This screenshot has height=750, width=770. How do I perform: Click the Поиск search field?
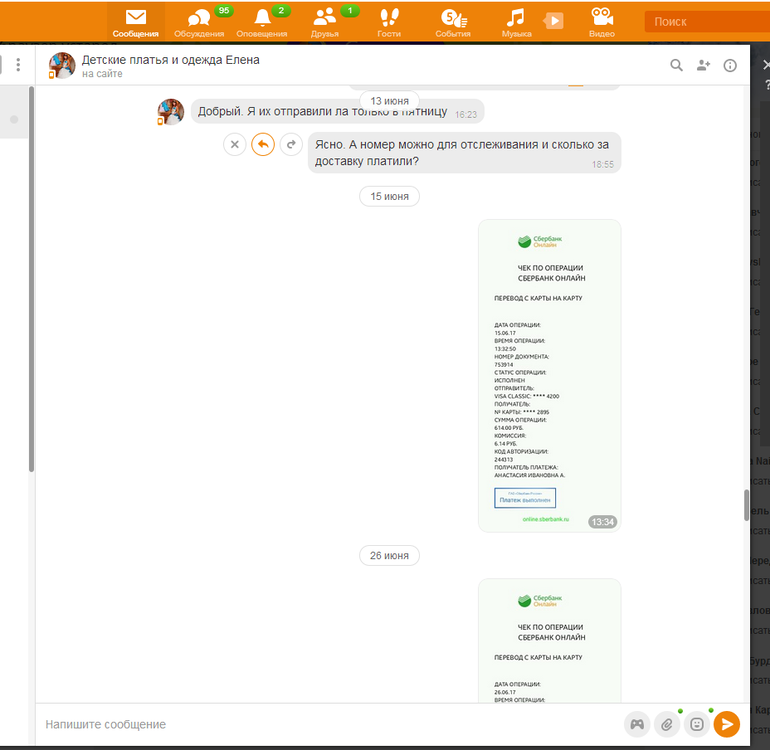click(x=705, y=21)
